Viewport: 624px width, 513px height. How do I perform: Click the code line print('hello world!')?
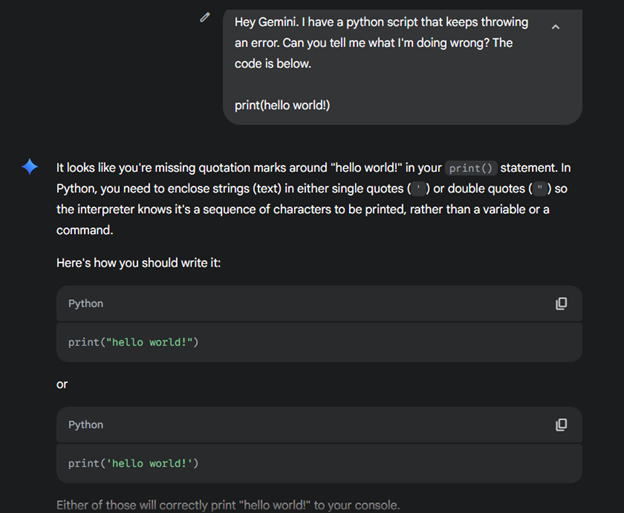click(x=134, y=463)
